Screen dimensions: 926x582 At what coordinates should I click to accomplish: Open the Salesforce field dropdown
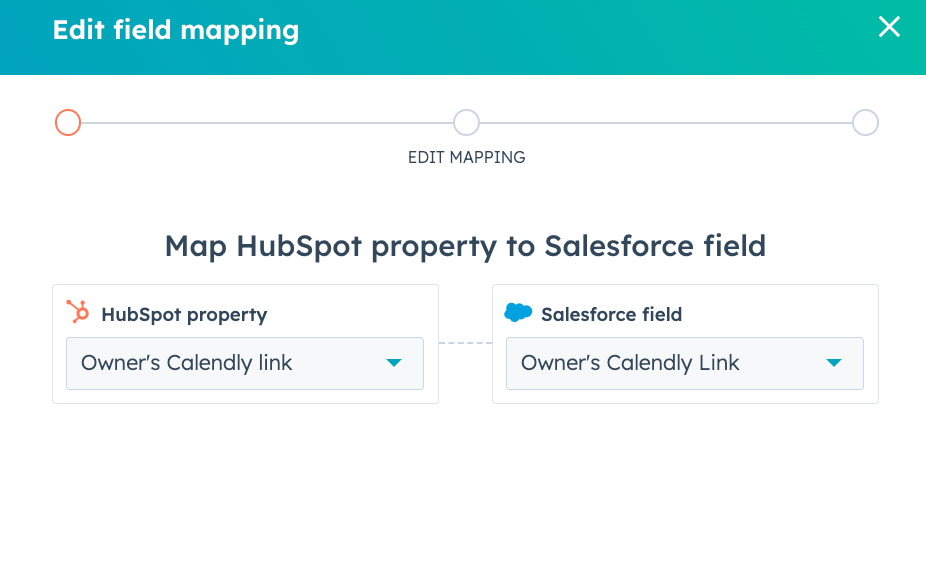click(685, 363)
